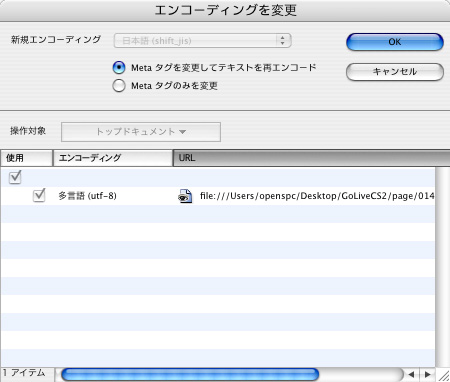Click the scroll right arrow

(x=427, y=375)
